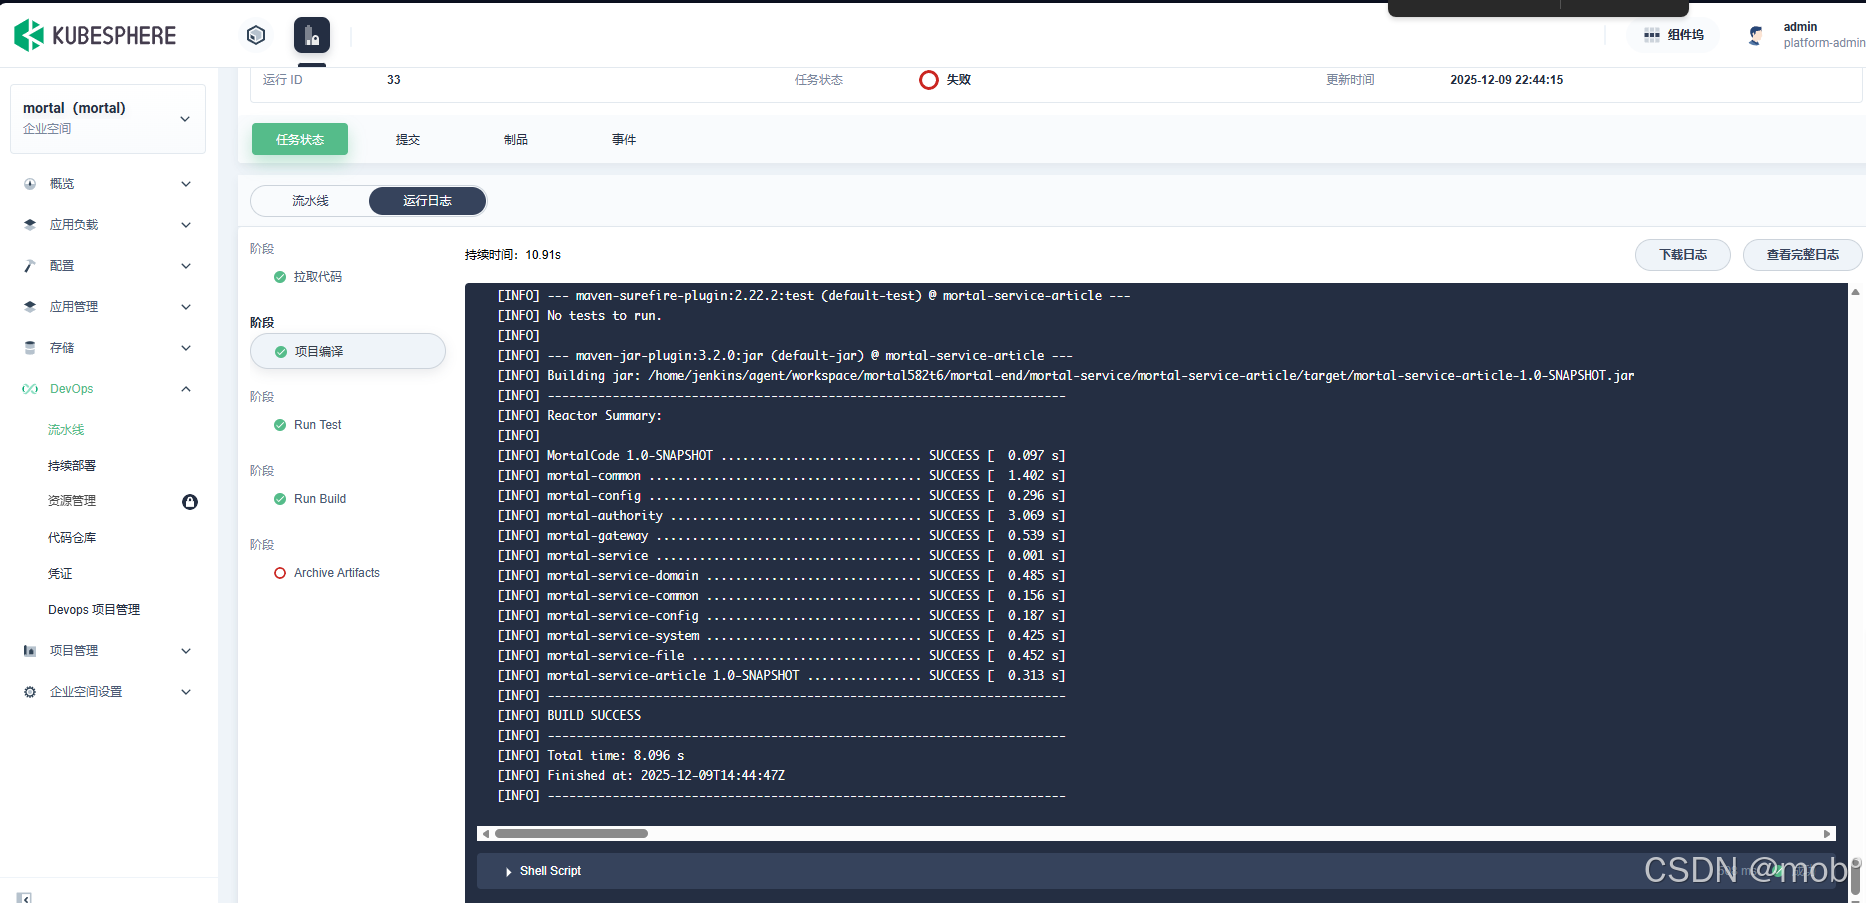The image size is (1866, 903).
Task: Click the 概览 overview icon in sidebar
Action: (30, 184)
